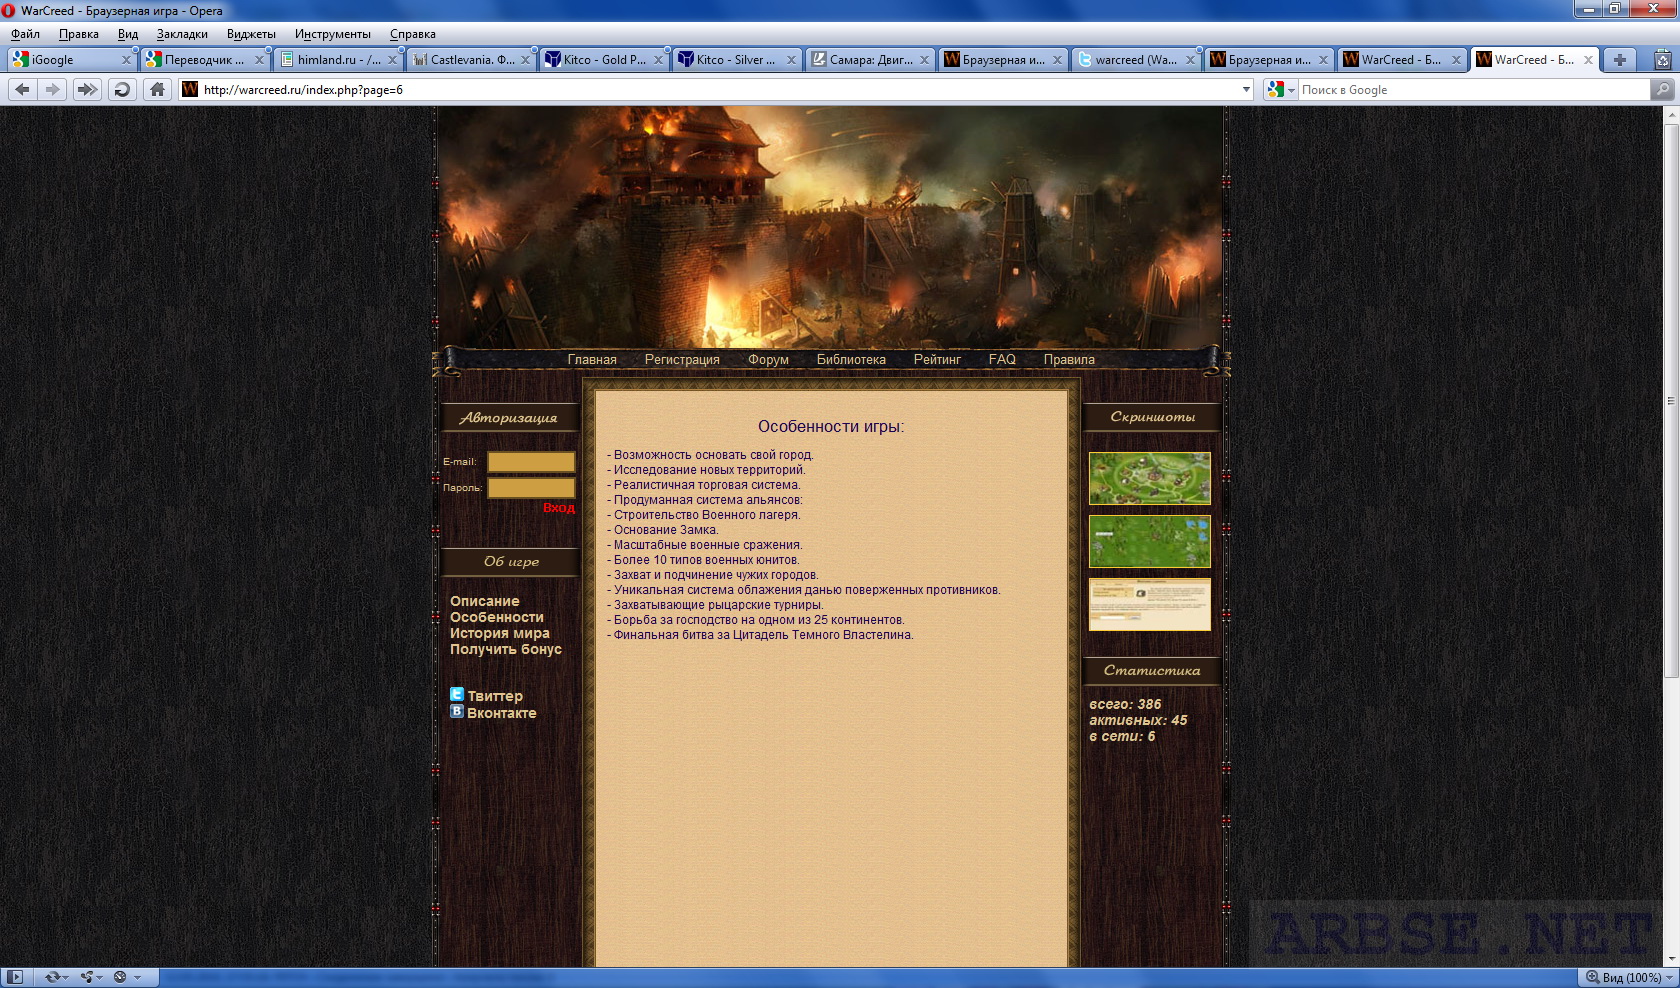This screenshot has width=1680, height=988.
Task: Focus the Пароль password field
Action: pos(531,488)
